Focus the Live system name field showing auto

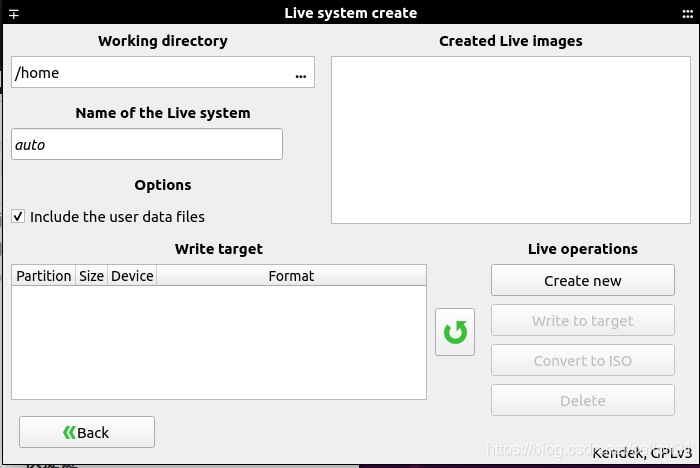pos(147,144)
